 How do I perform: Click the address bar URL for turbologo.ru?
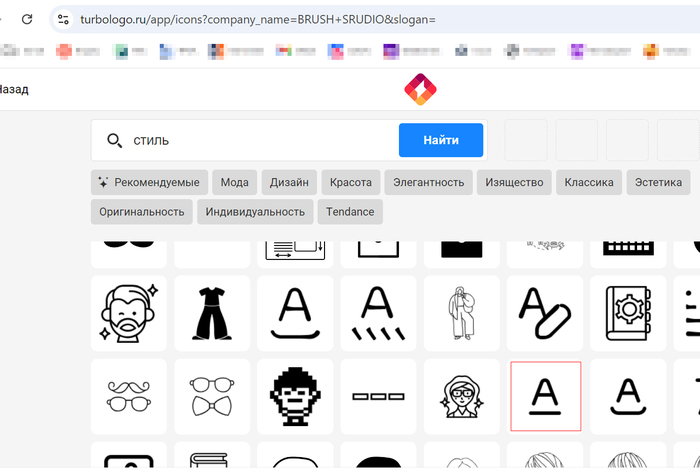(x=258, y=20)
